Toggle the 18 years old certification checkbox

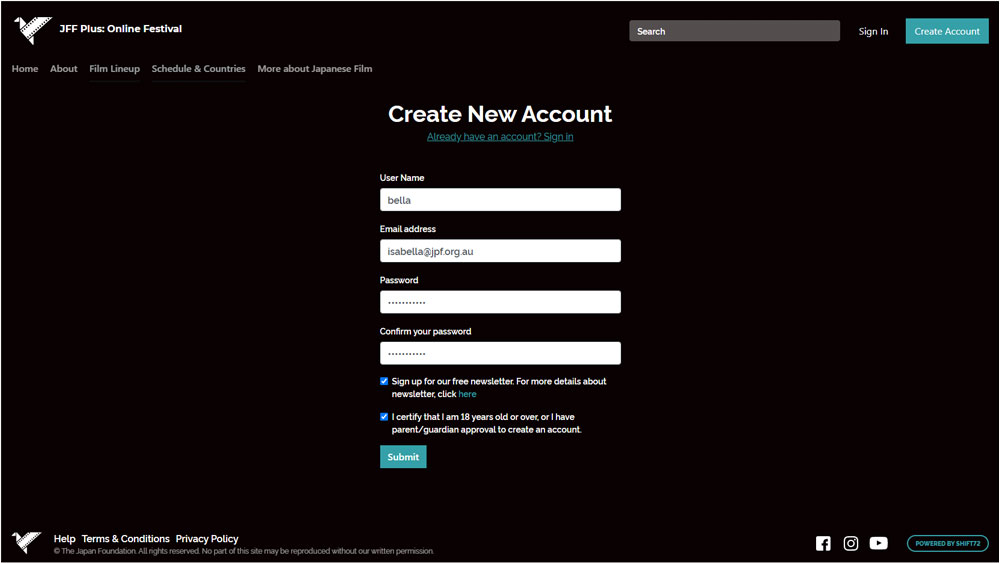tap(384, 417)
